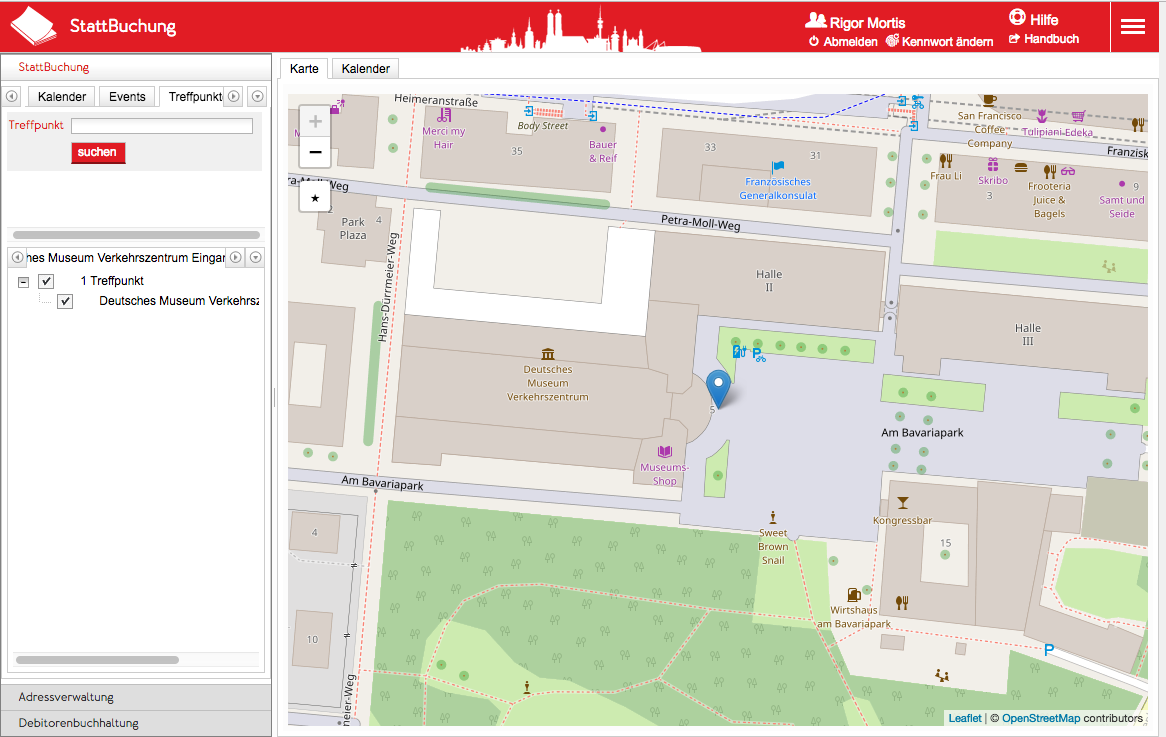The height and width of the screenshot is (737, 1166).
Task: Open the tab list dropdown beside Treffpunkt
Action: (257, 96)
